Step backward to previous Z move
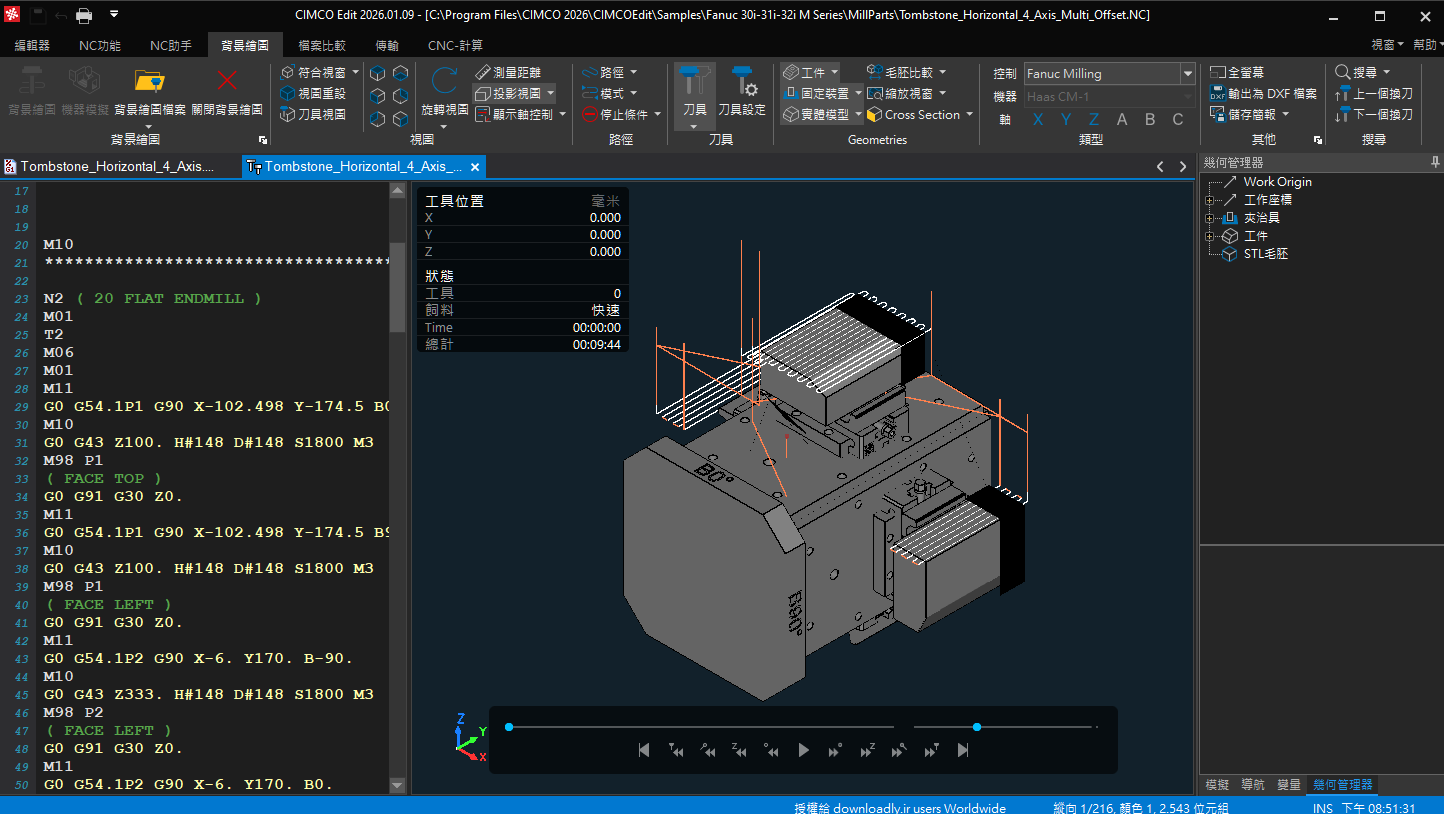1444x814 pixels. [739, 750]
